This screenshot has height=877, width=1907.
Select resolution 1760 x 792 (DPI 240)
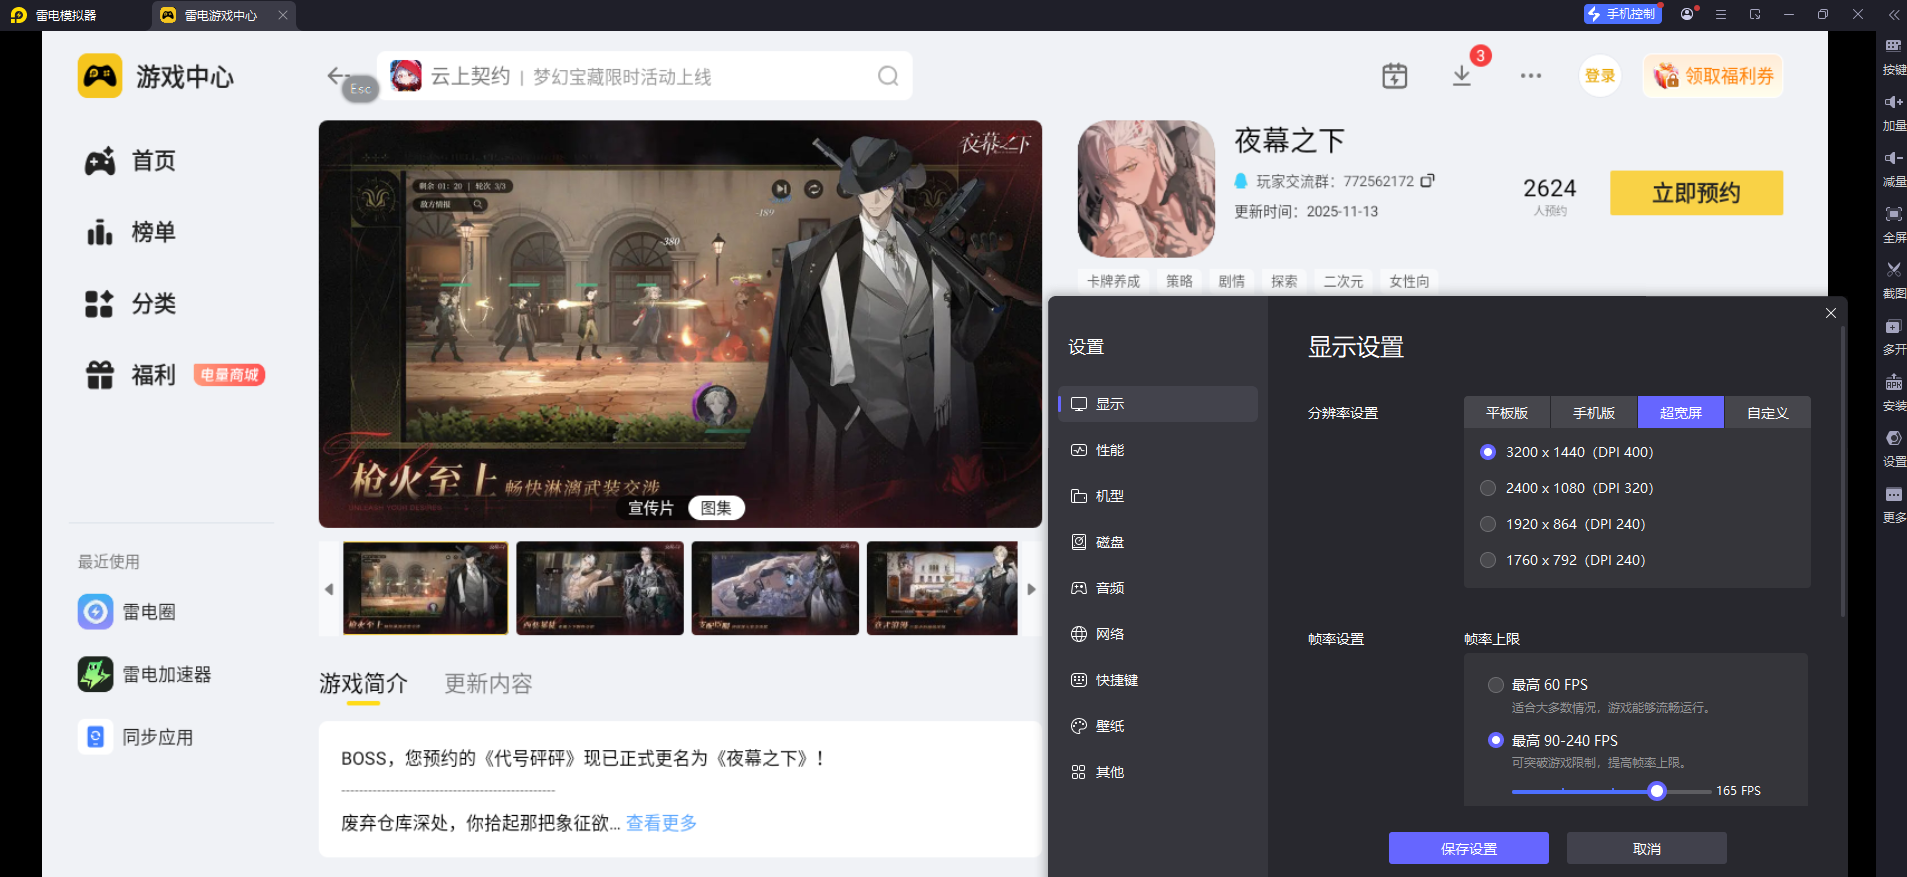point(1562,560)
